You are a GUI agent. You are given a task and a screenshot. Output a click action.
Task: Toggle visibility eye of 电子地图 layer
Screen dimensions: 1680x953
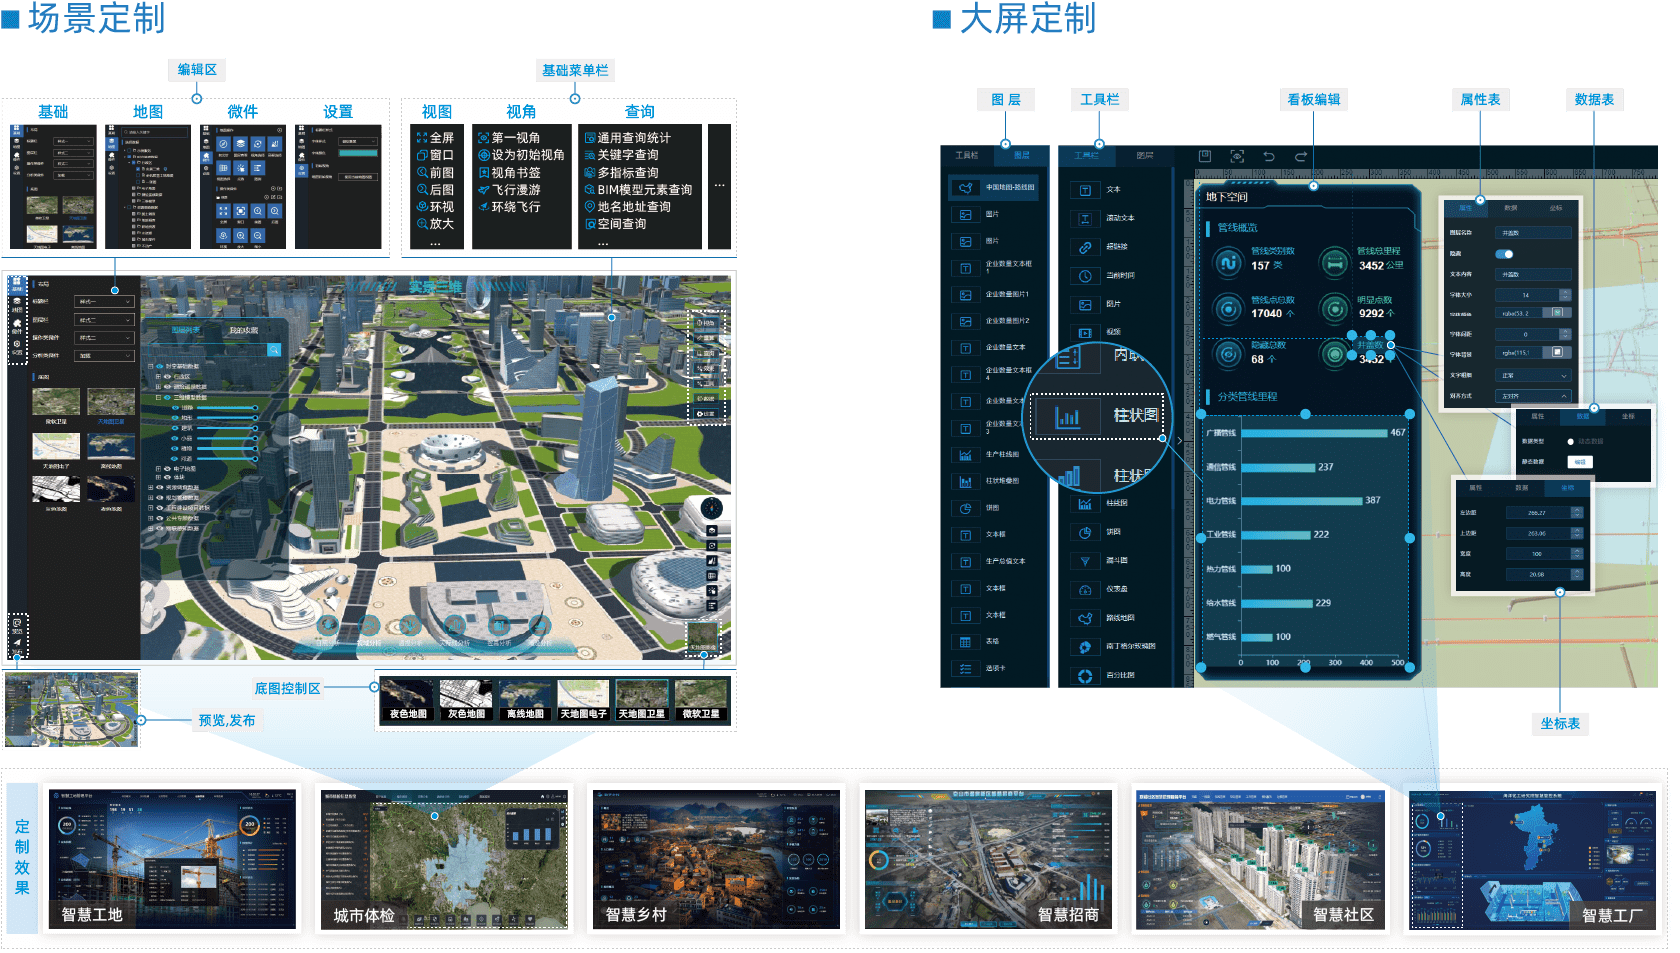click(167, 469)
